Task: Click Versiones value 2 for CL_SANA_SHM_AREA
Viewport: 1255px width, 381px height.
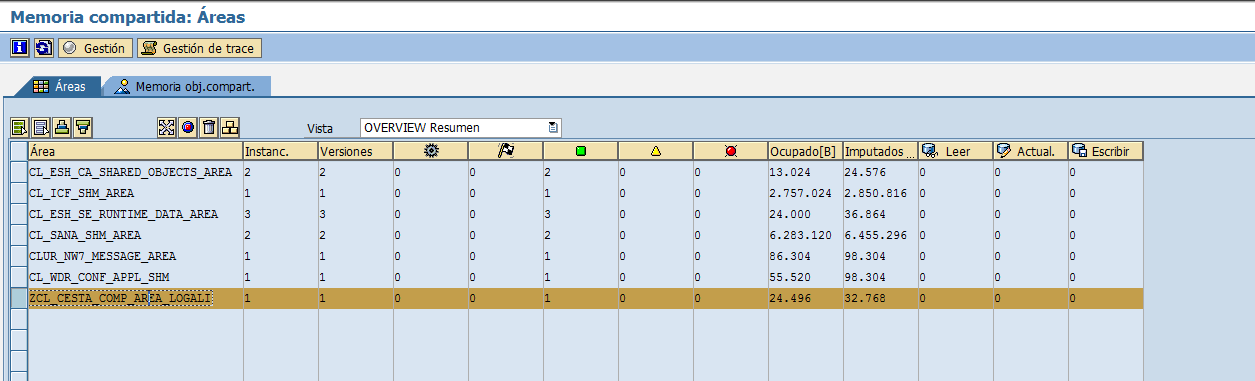Action: point(355,235)
